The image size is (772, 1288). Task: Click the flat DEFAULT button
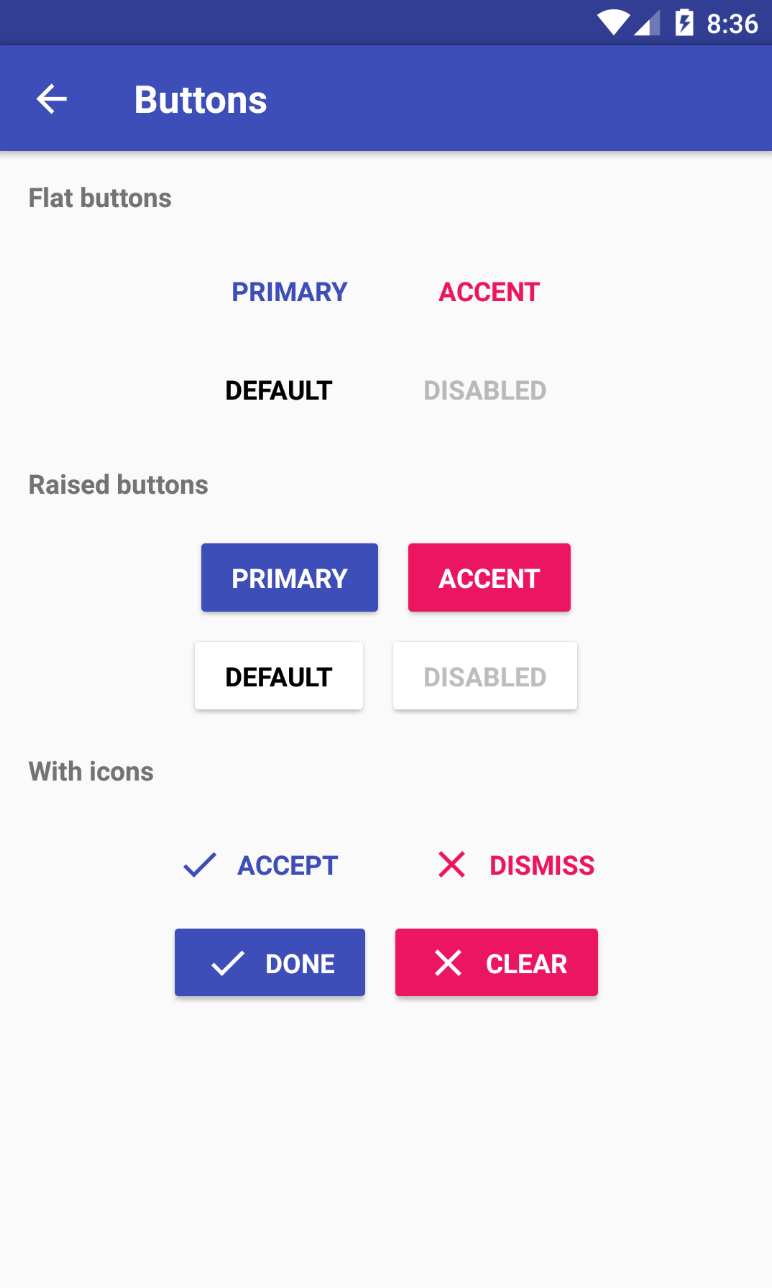coord(278,390)
